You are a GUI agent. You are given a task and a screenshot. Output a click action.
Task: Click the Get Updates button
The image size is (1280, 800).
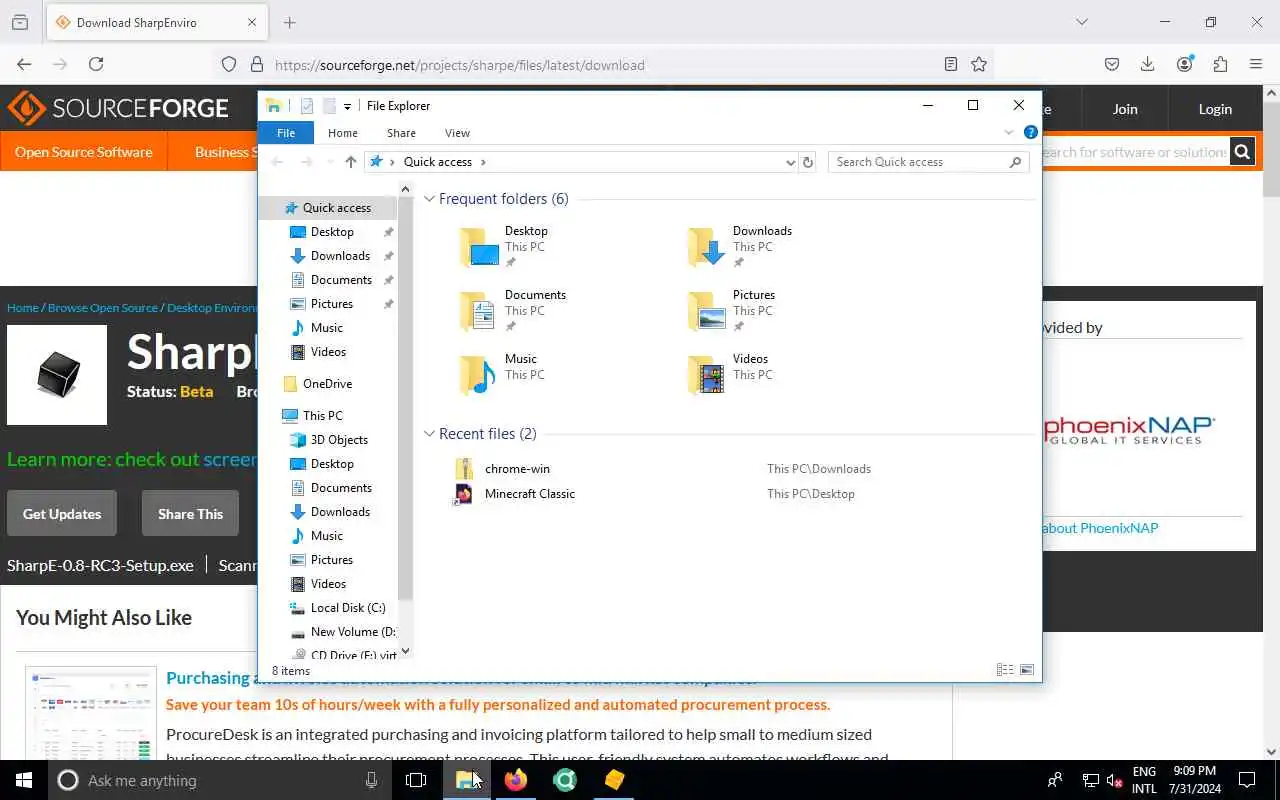tap(62, 514)
